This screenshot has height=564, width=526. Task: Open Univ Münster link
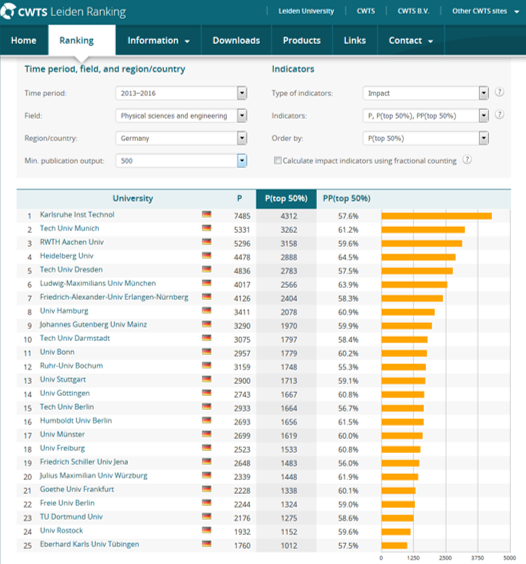click(62, 434)
